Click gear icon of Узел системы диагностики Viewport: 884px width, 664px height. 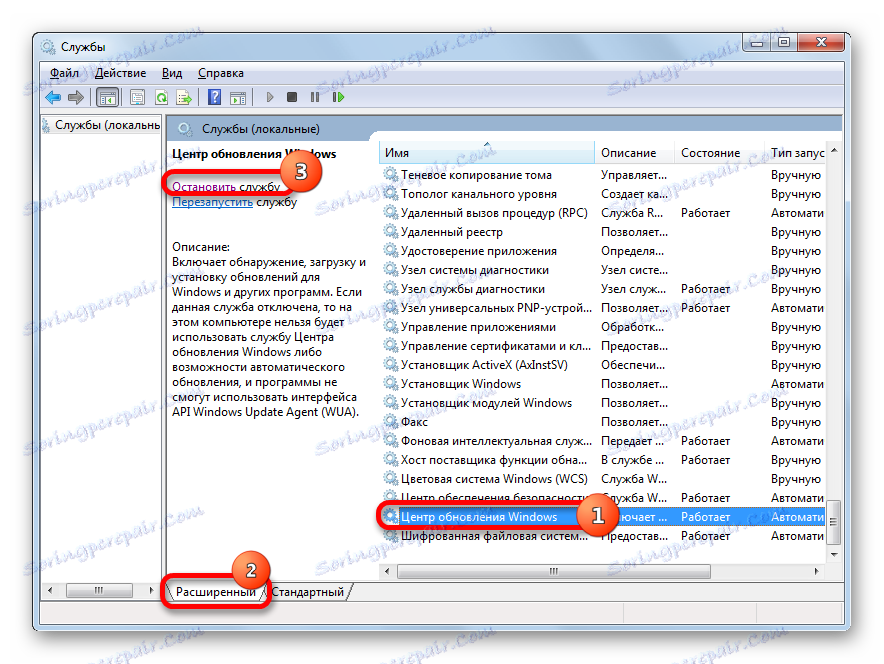coord(390,269)
